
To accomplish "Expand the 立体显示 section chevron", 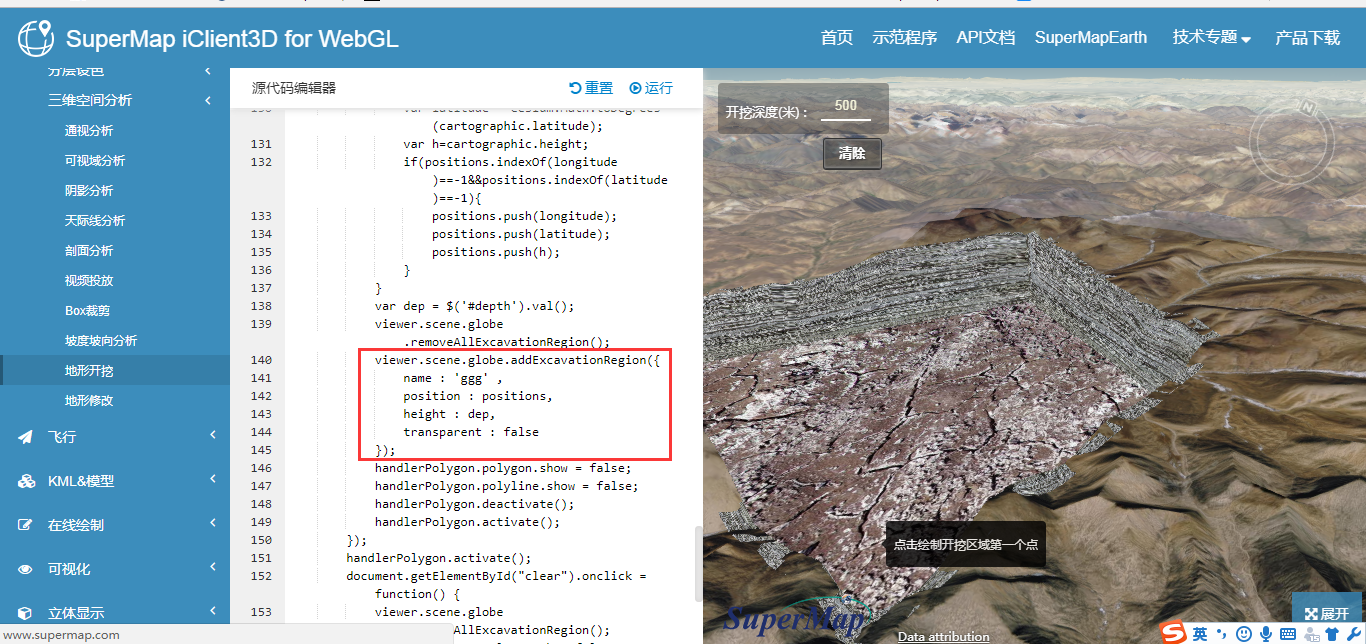I will point(213,611).
